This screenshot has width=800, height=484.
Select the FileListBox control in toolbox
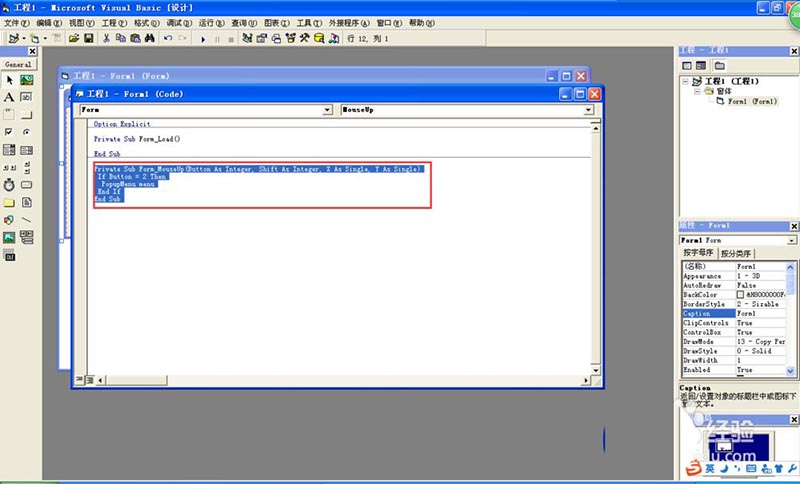tap(27, 202)
